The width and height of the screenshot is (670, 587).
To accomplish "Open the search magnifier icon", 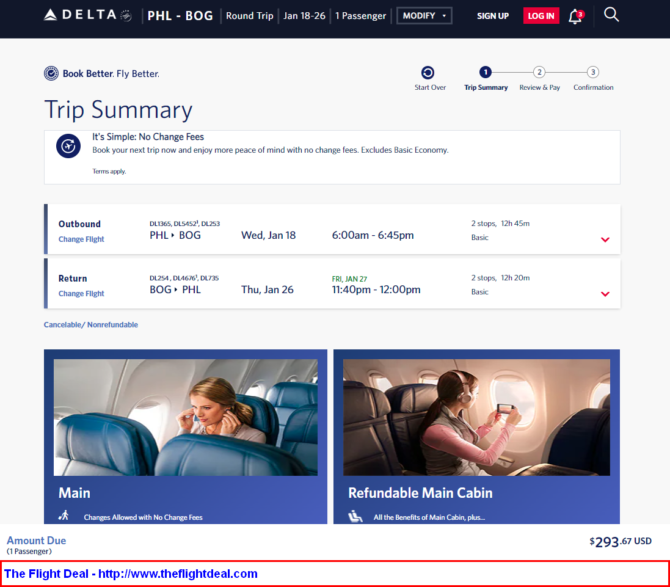I will click(611, 15).
